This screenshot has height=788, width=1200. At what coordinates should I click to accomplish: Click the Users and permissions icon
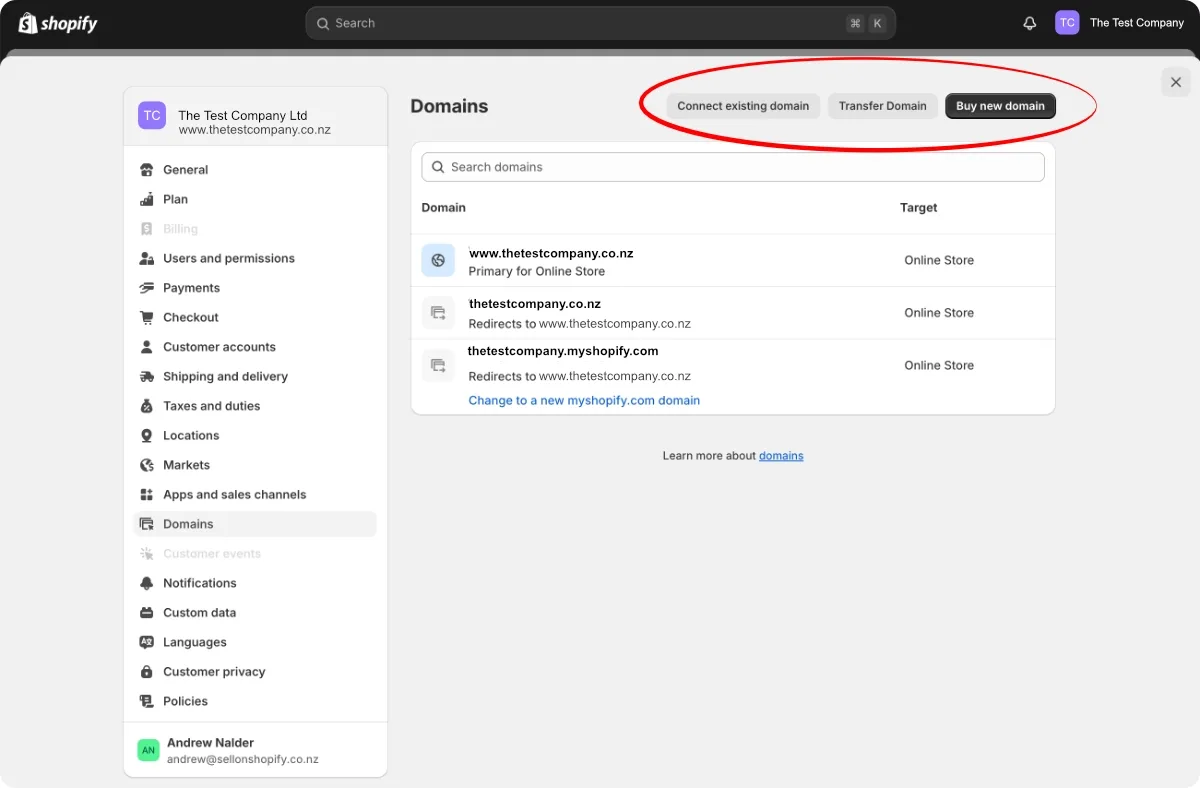point(147,258)
